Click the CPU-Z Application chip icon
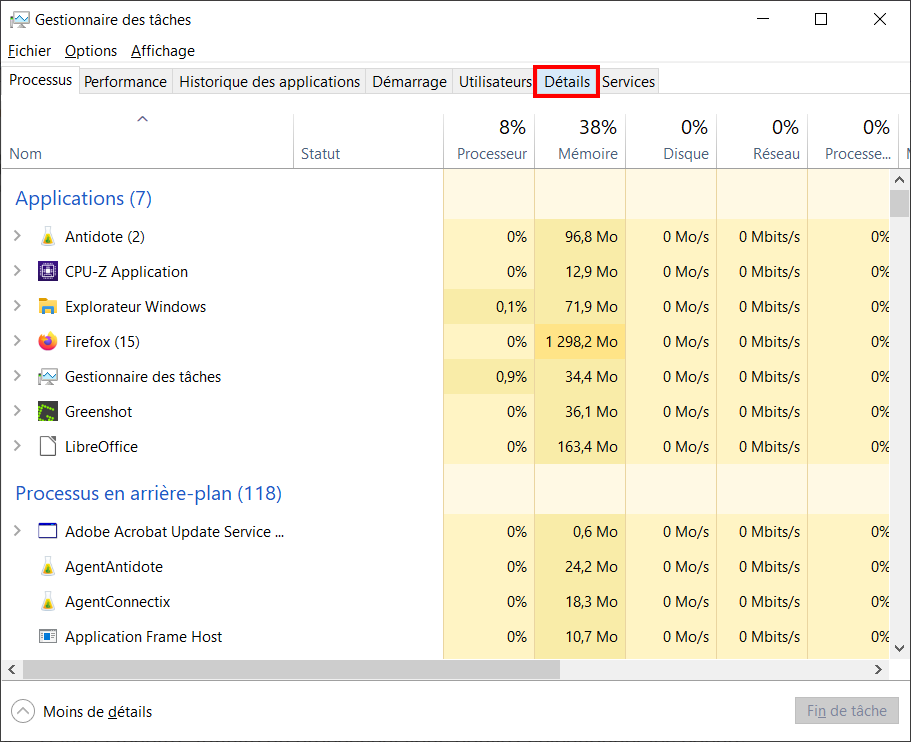This screenshot has height=742, width=911. (x=48, y=271)
